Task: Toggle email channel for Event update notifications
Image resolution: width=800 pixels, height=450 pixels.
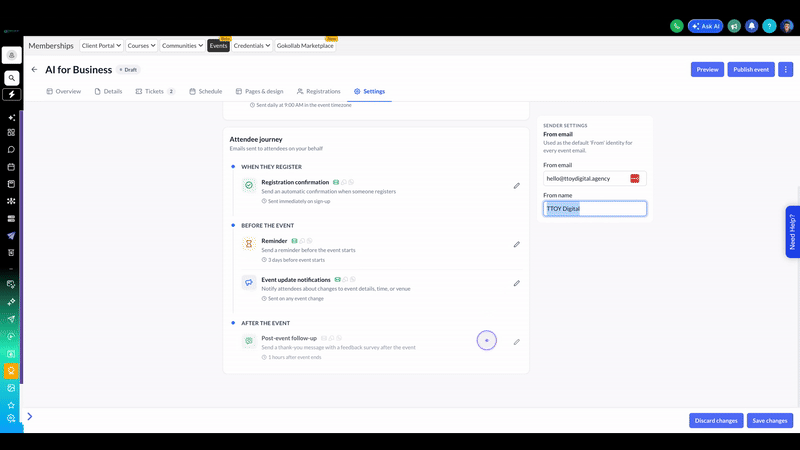Action: tap(337, 280)
